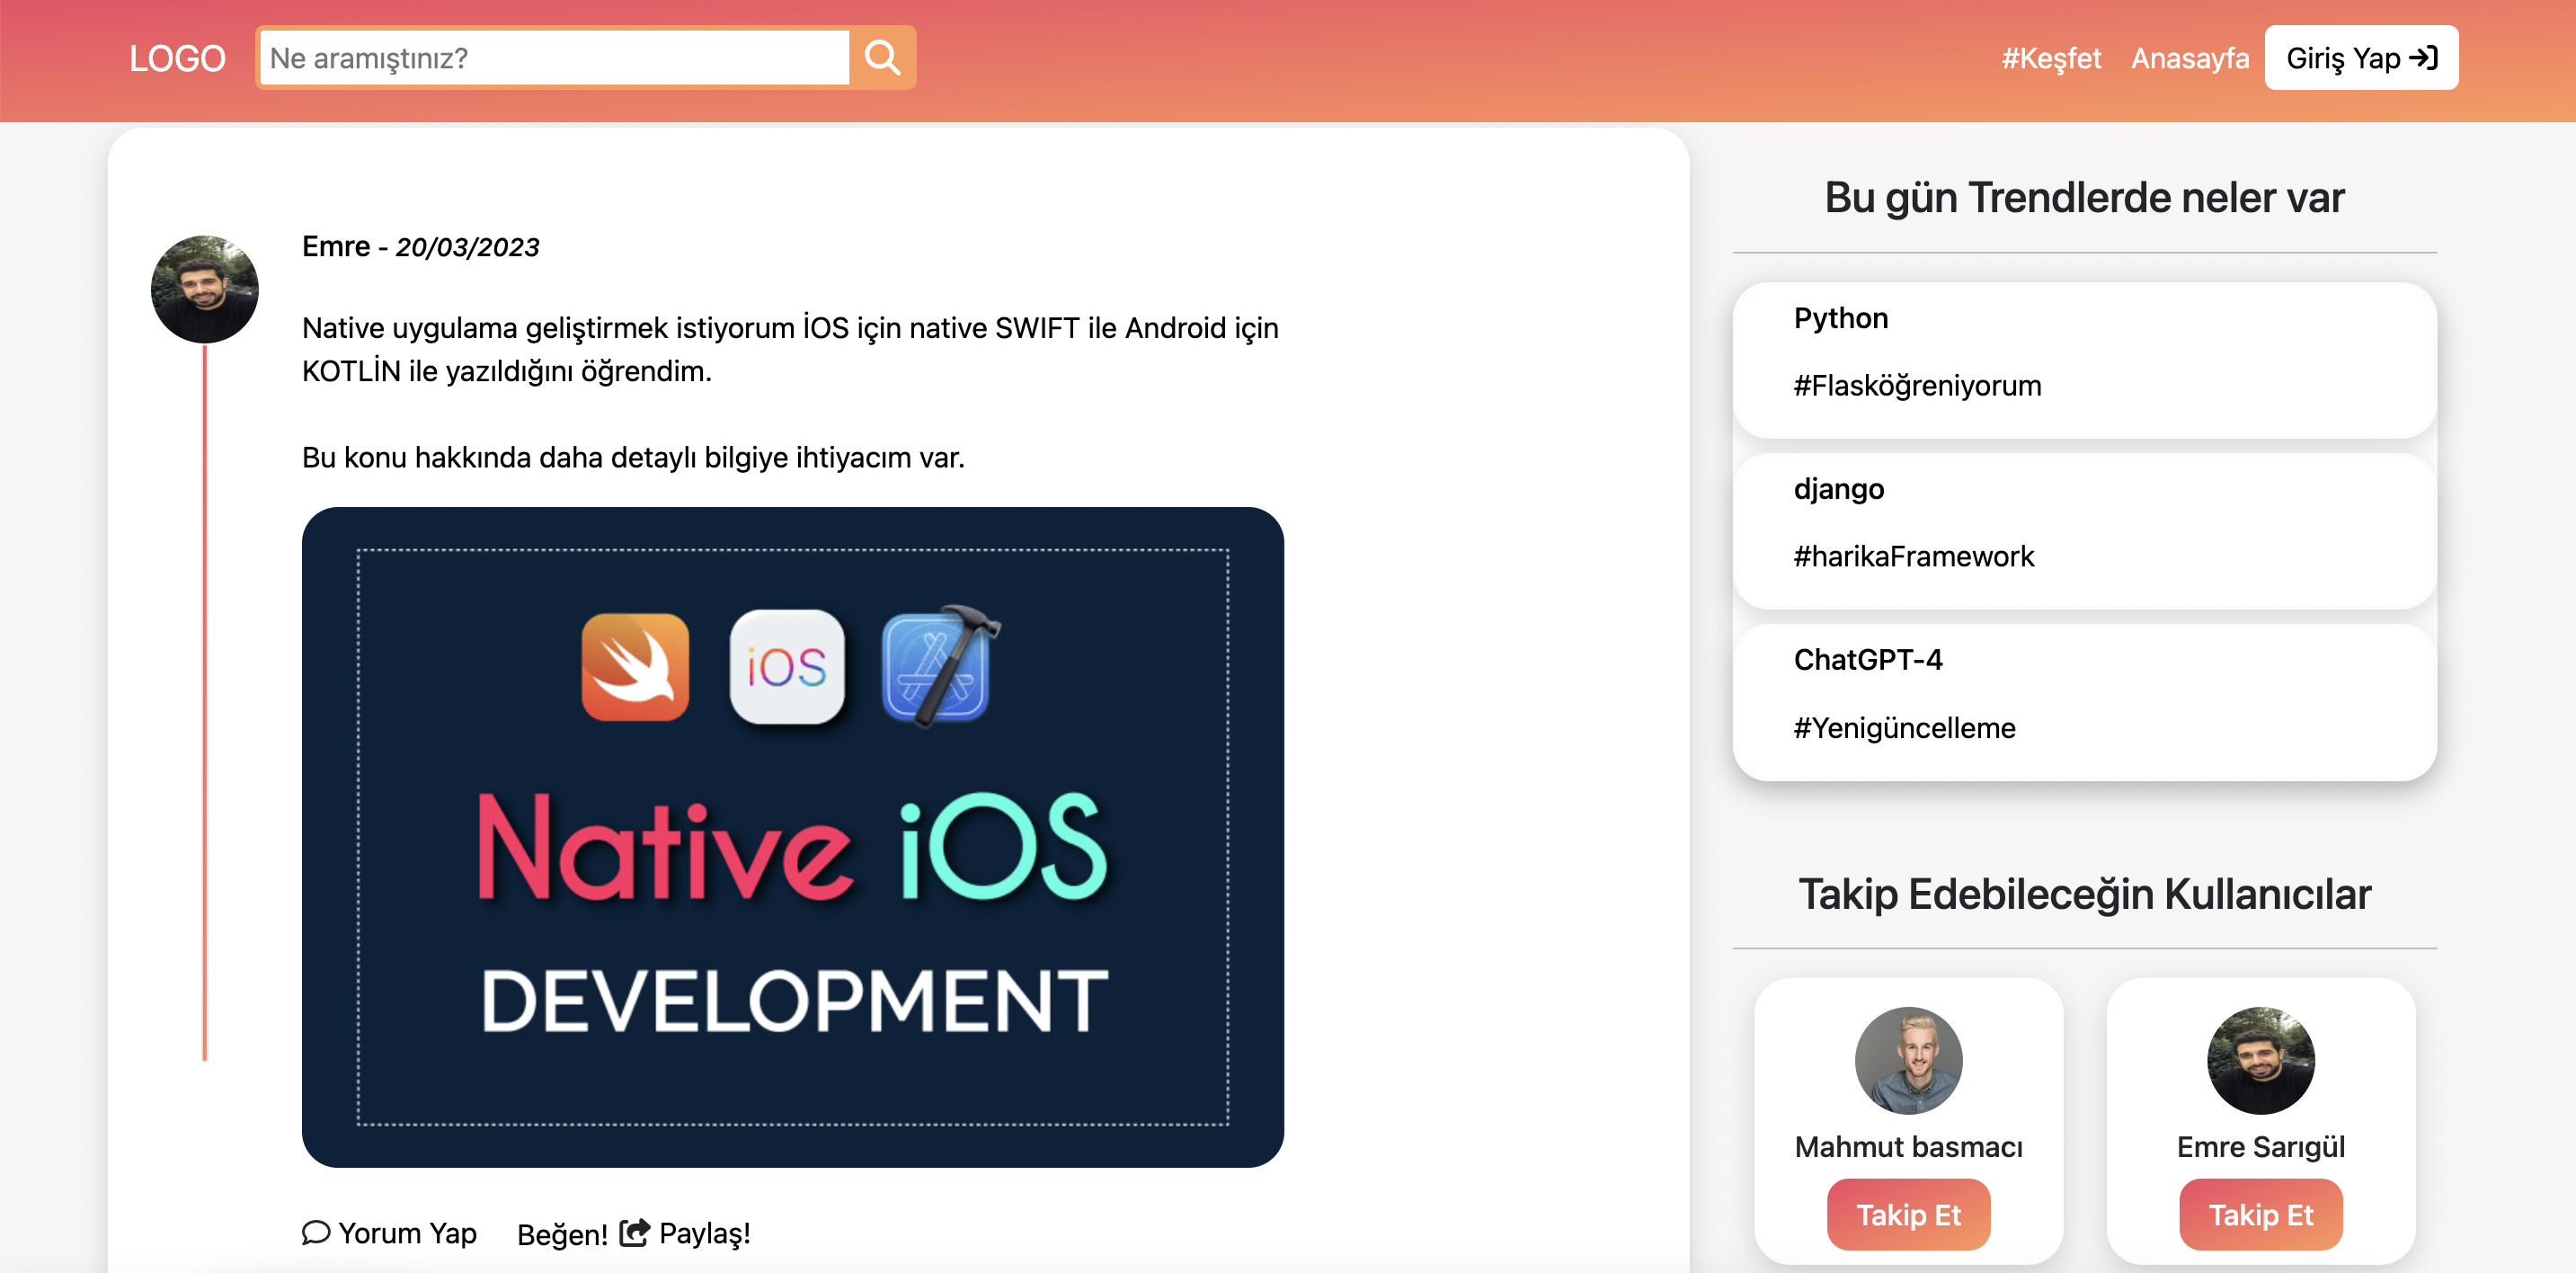Select the #Yenigüncelleme hashtag
This screenshot has height=1273, width=2576.
(1904, 728)
